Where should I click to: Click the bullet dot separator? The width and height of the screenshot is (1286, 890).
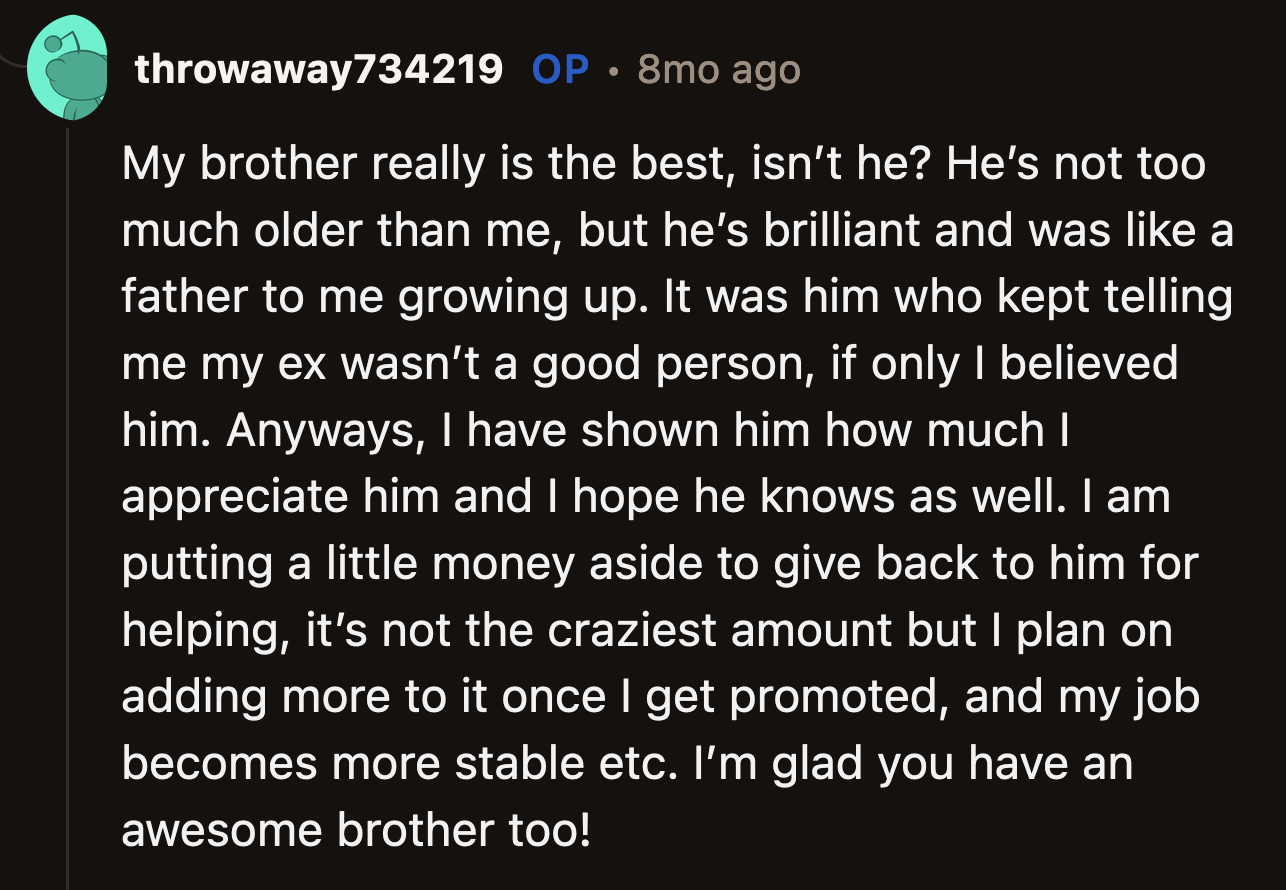click(614, 72)
